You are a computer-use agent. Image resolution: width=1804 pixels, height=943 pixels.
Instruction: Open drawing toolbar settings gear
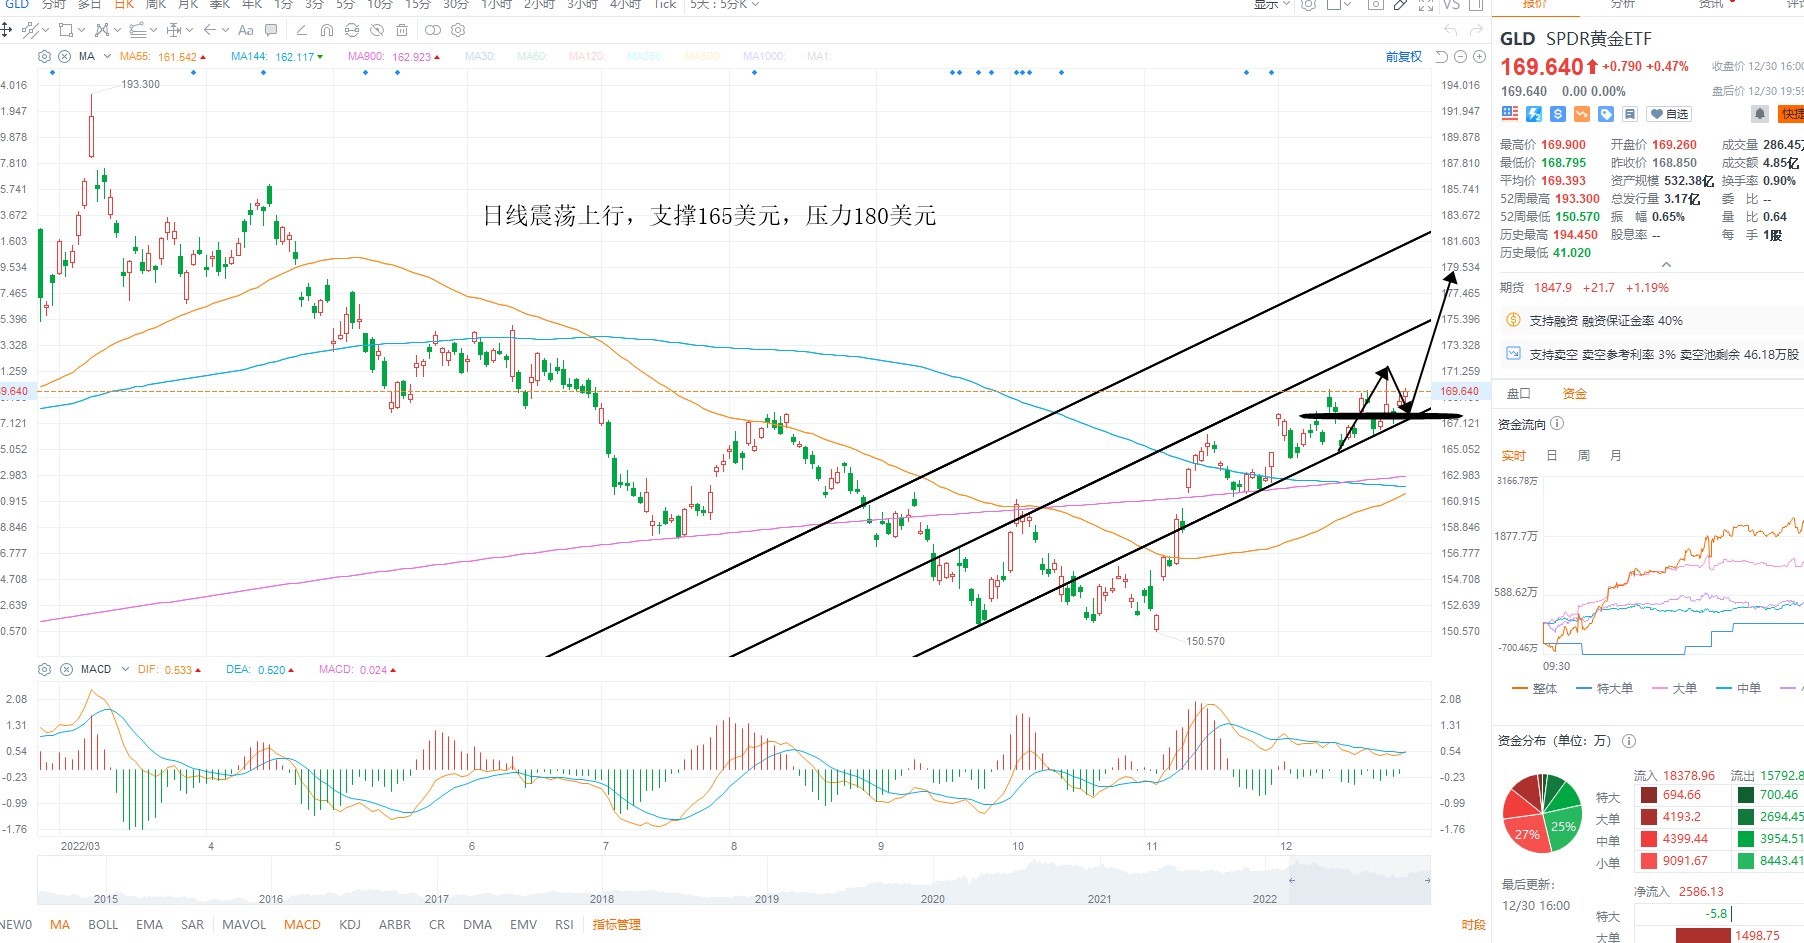pos(458,30)
